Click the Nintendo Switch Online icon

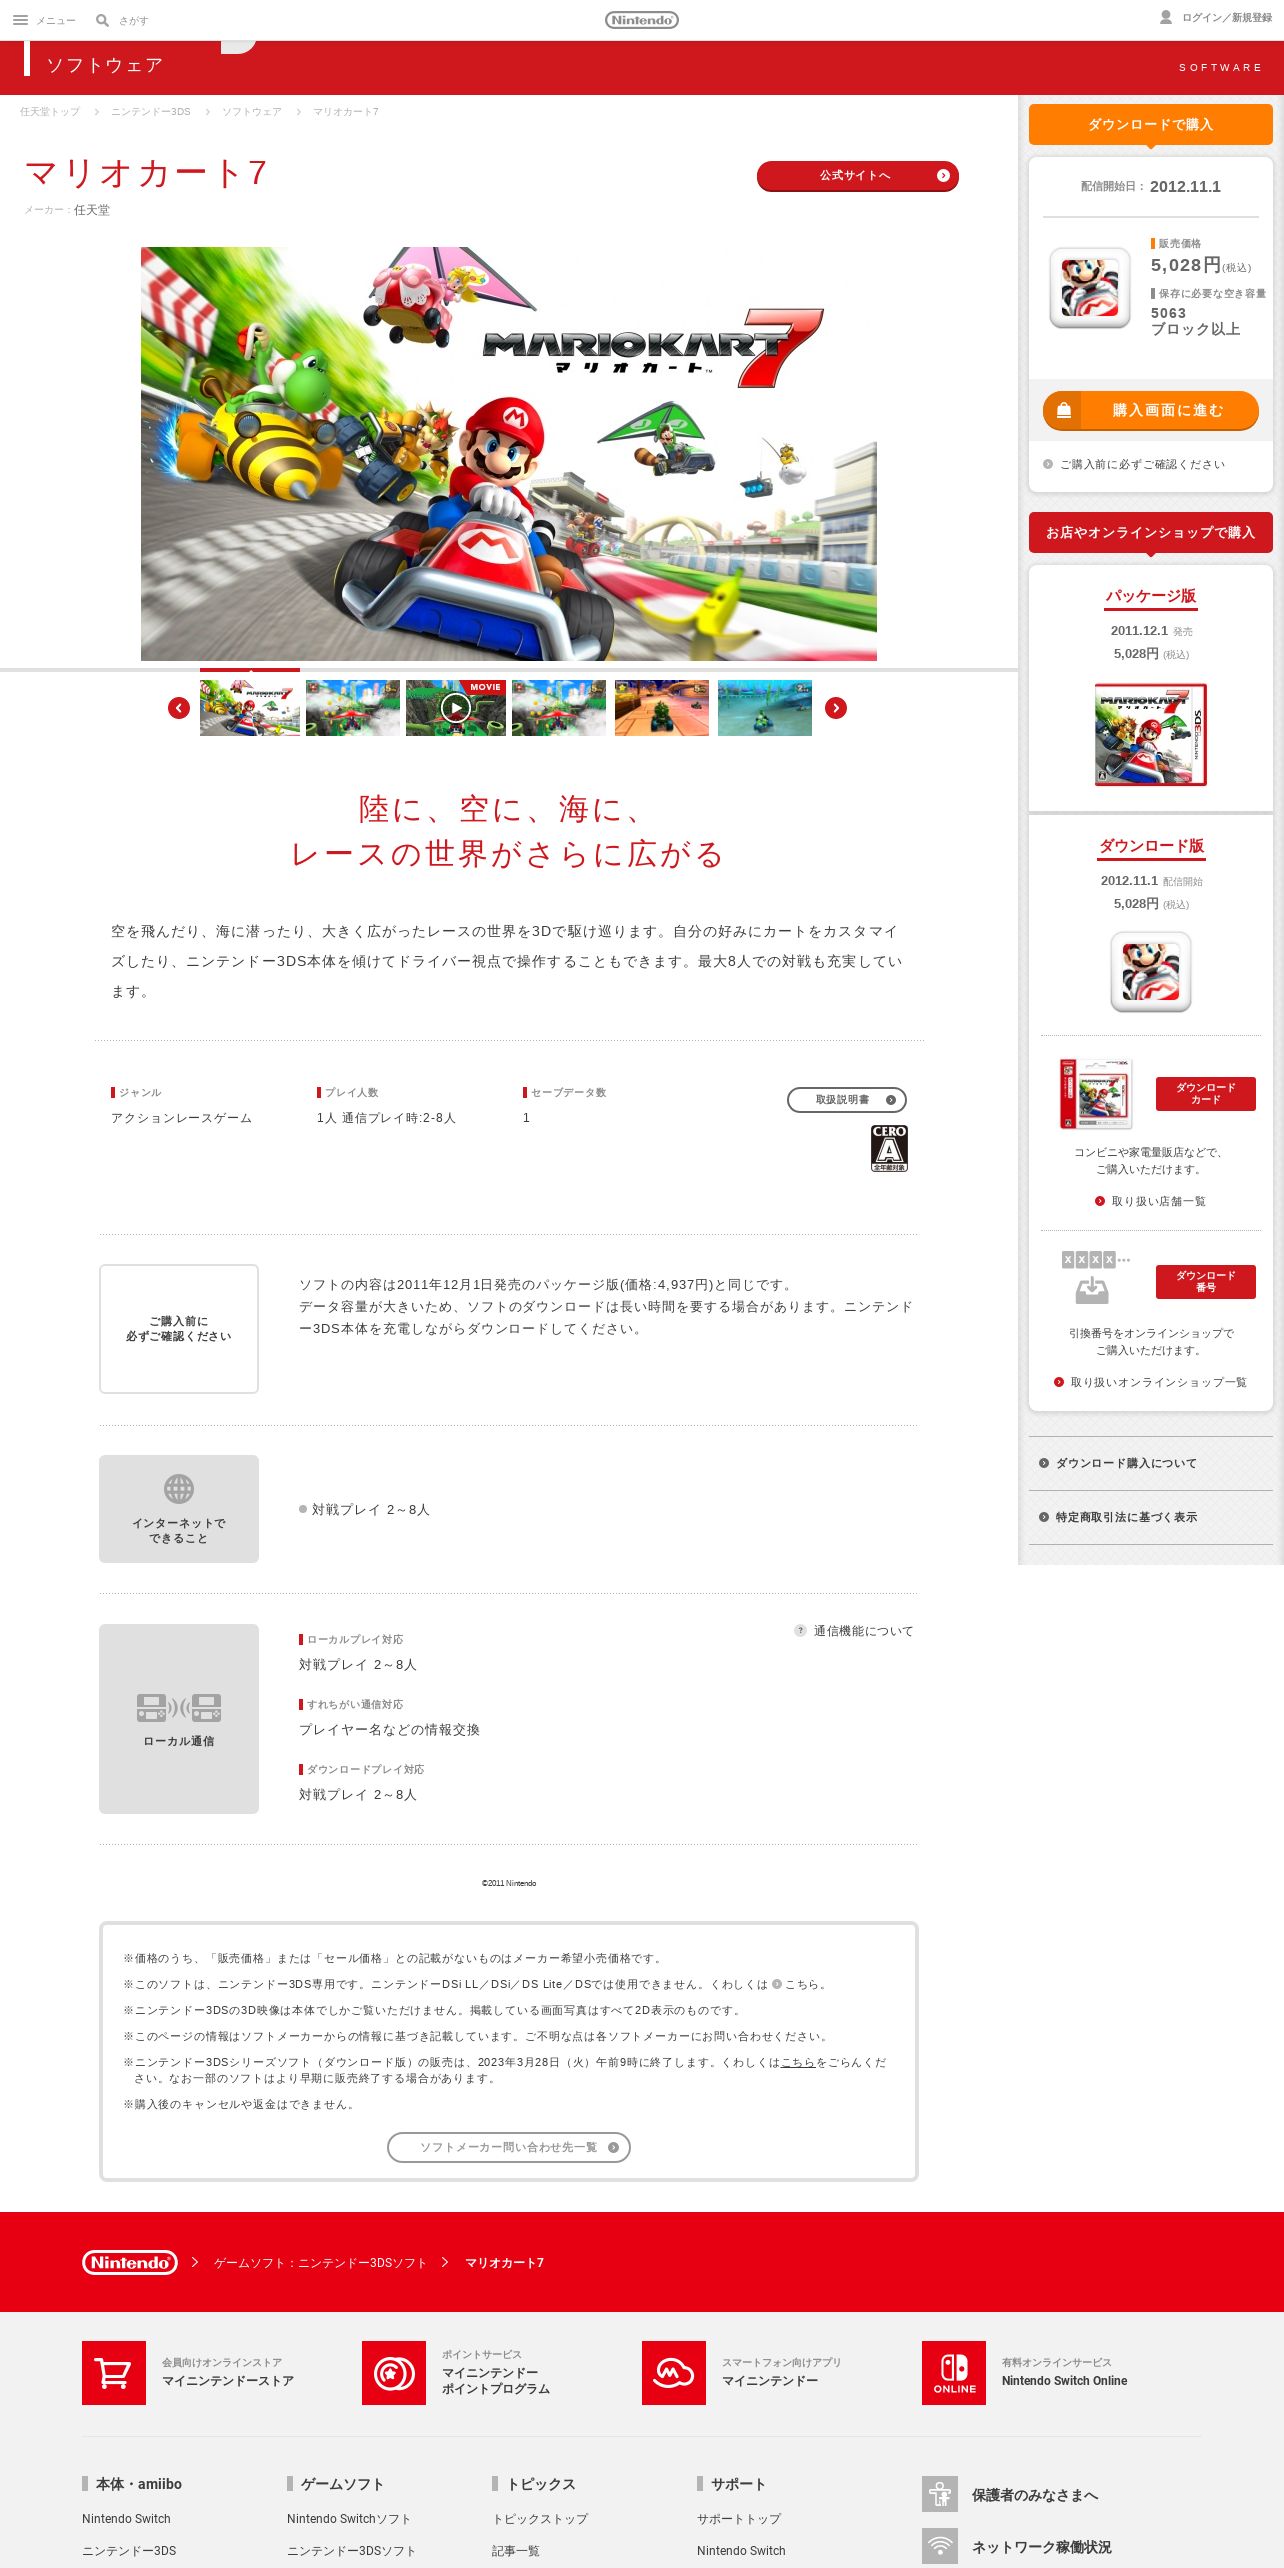pyautogui.click(x=954, y=2373)
